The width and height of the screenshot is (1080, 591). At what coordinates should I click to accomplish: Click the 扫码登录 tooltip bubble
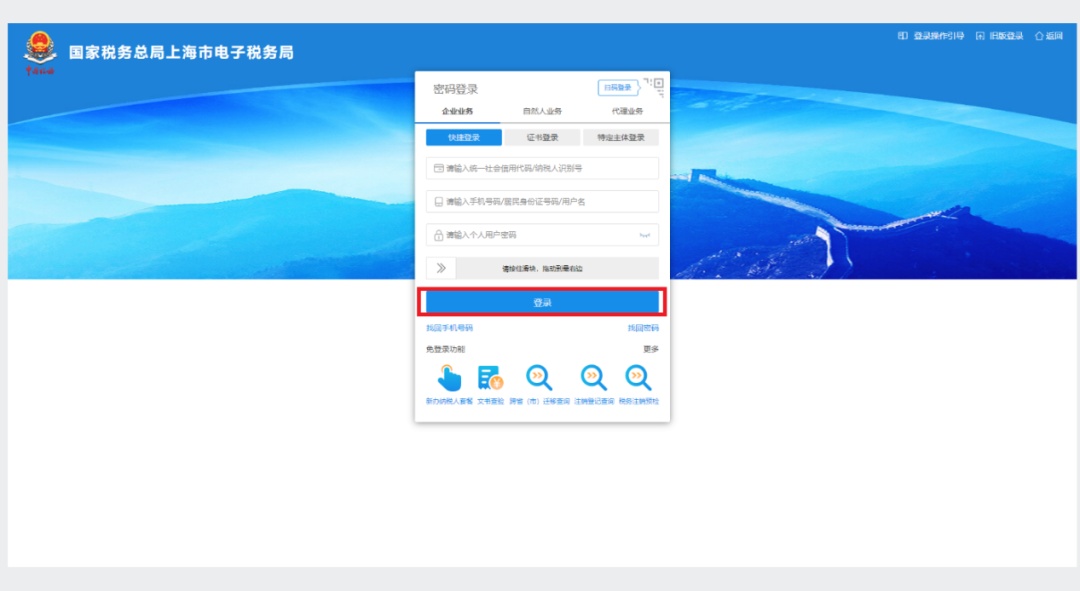[x=618, y=87]
